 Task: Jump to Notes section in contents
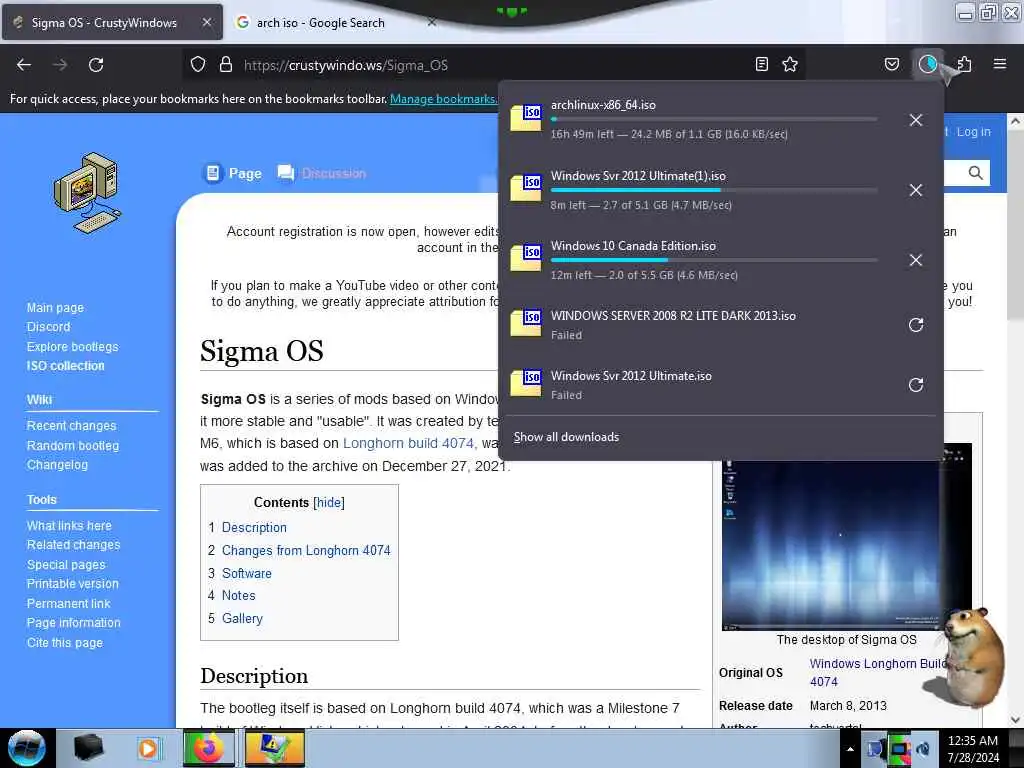tap(238, 596)
